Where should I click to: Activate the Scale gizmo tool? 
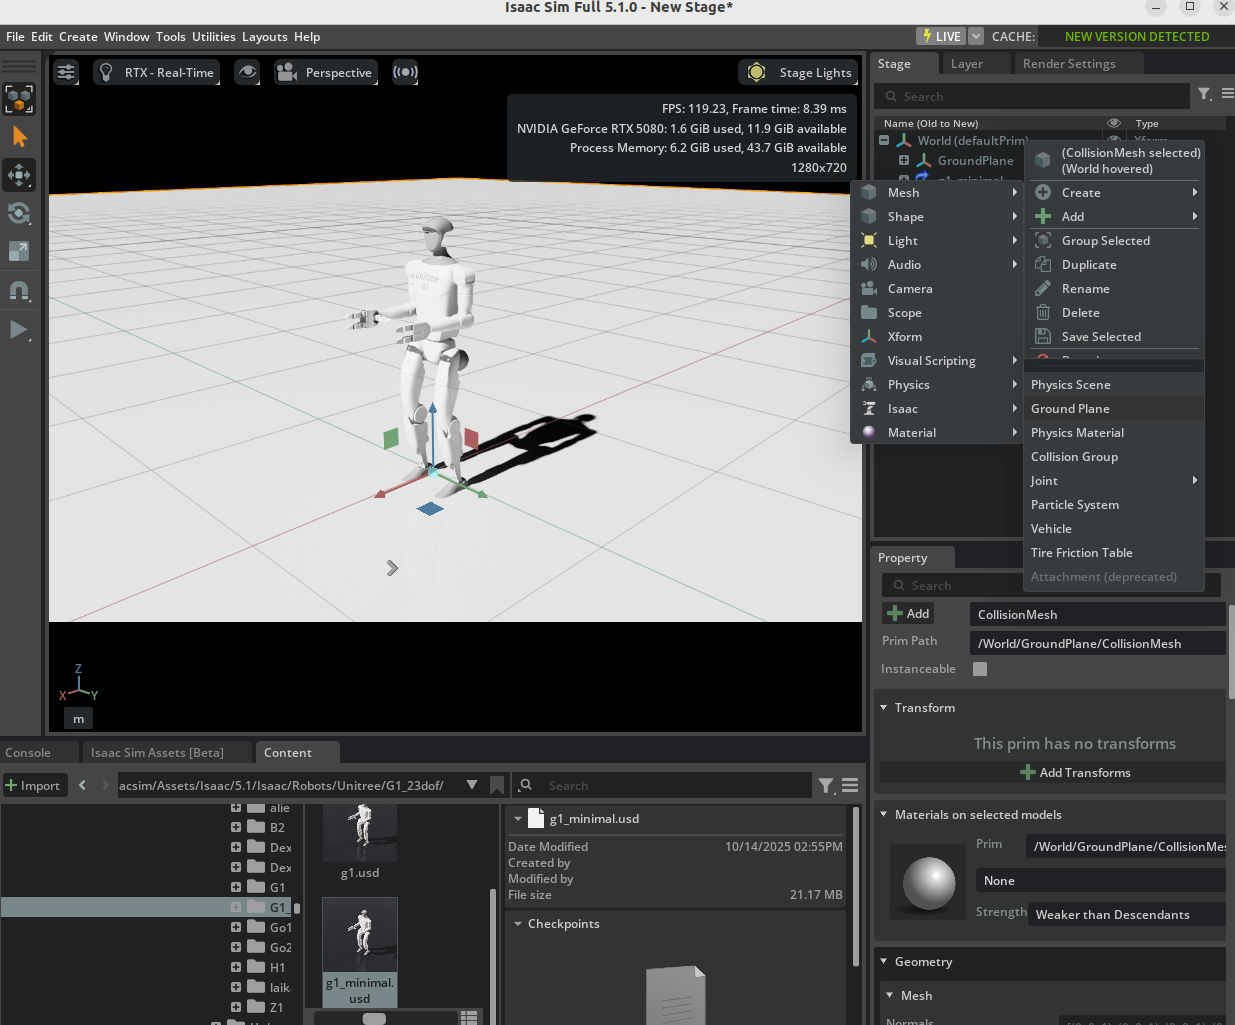click(19, 251)
